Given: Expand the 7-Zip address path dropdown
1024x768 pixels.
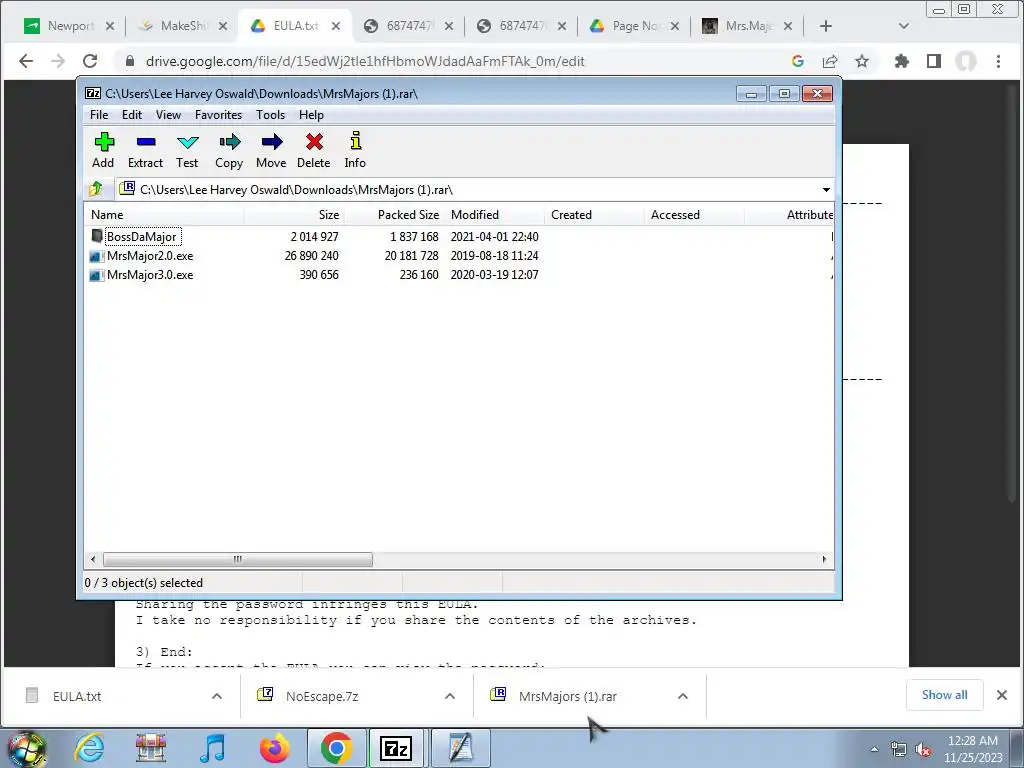Looking at the screenshot, I should point(826,190).
